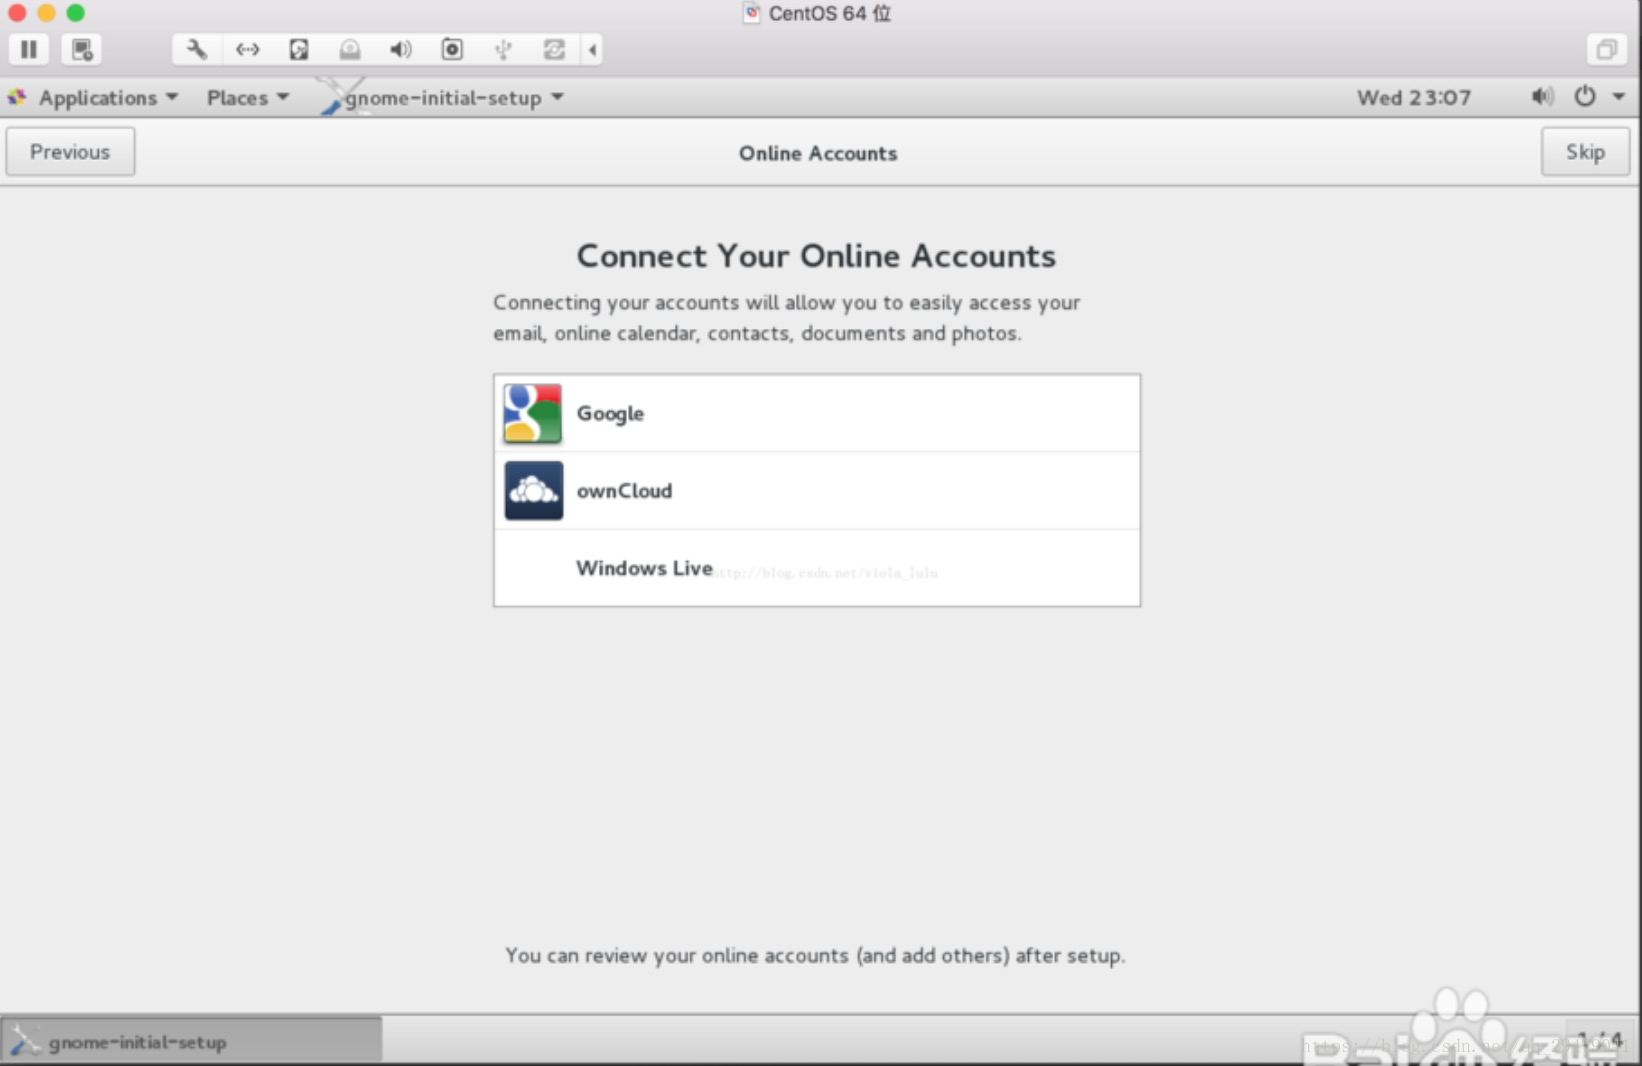Open the Places menu
The width and height of the screenshot is (1642, 1066).
click(x=247, y=98)
